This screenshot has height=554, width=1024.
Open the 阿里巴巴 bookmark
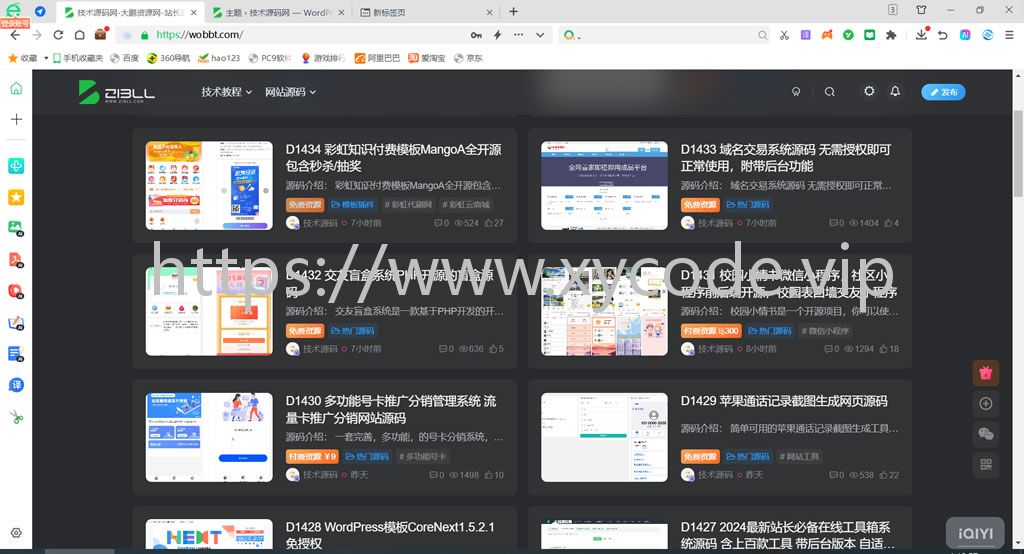point(376,58)
